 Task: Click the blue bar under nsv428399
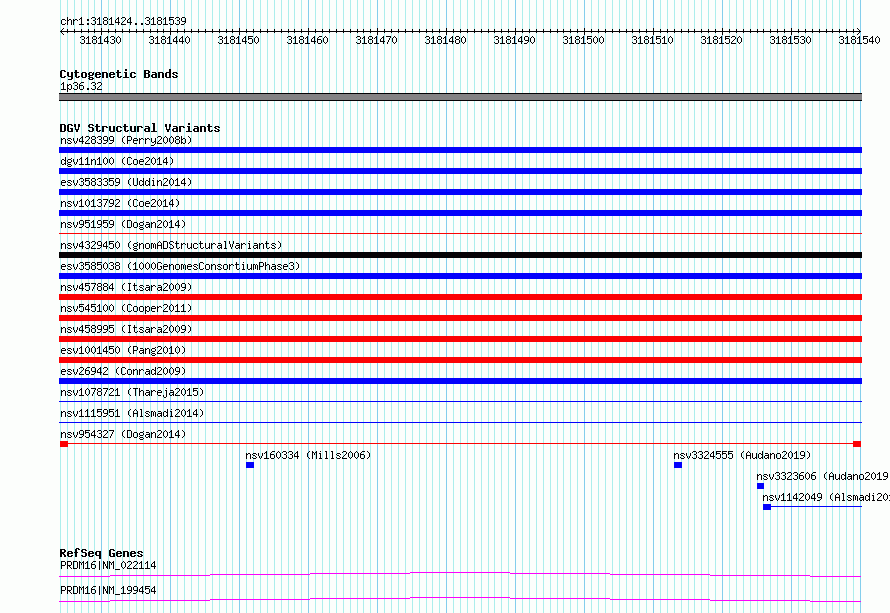point(460,150)
